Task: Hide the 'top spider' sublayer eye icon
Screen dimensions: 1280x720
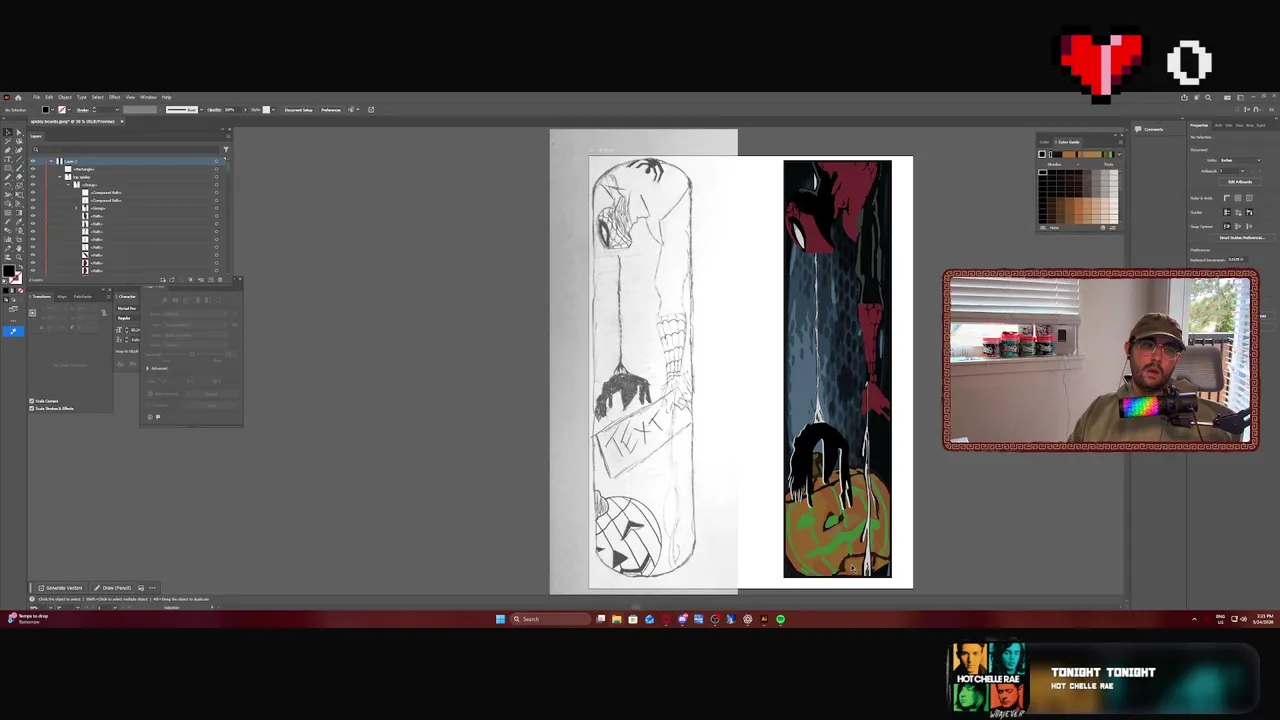Action: click(33, 177)
